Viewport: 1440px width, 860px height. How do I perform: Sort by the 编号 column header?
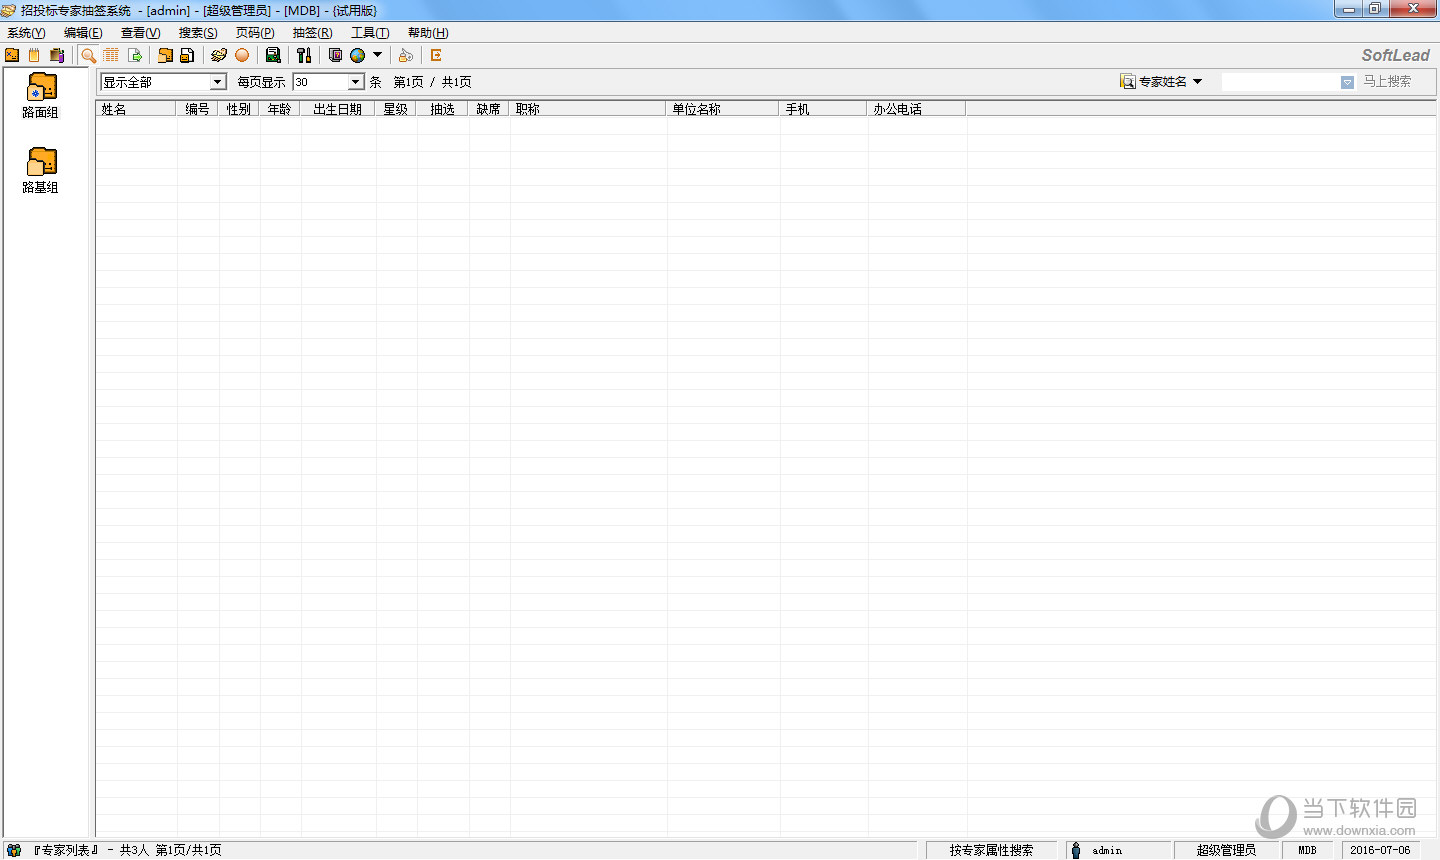point(198,109)
